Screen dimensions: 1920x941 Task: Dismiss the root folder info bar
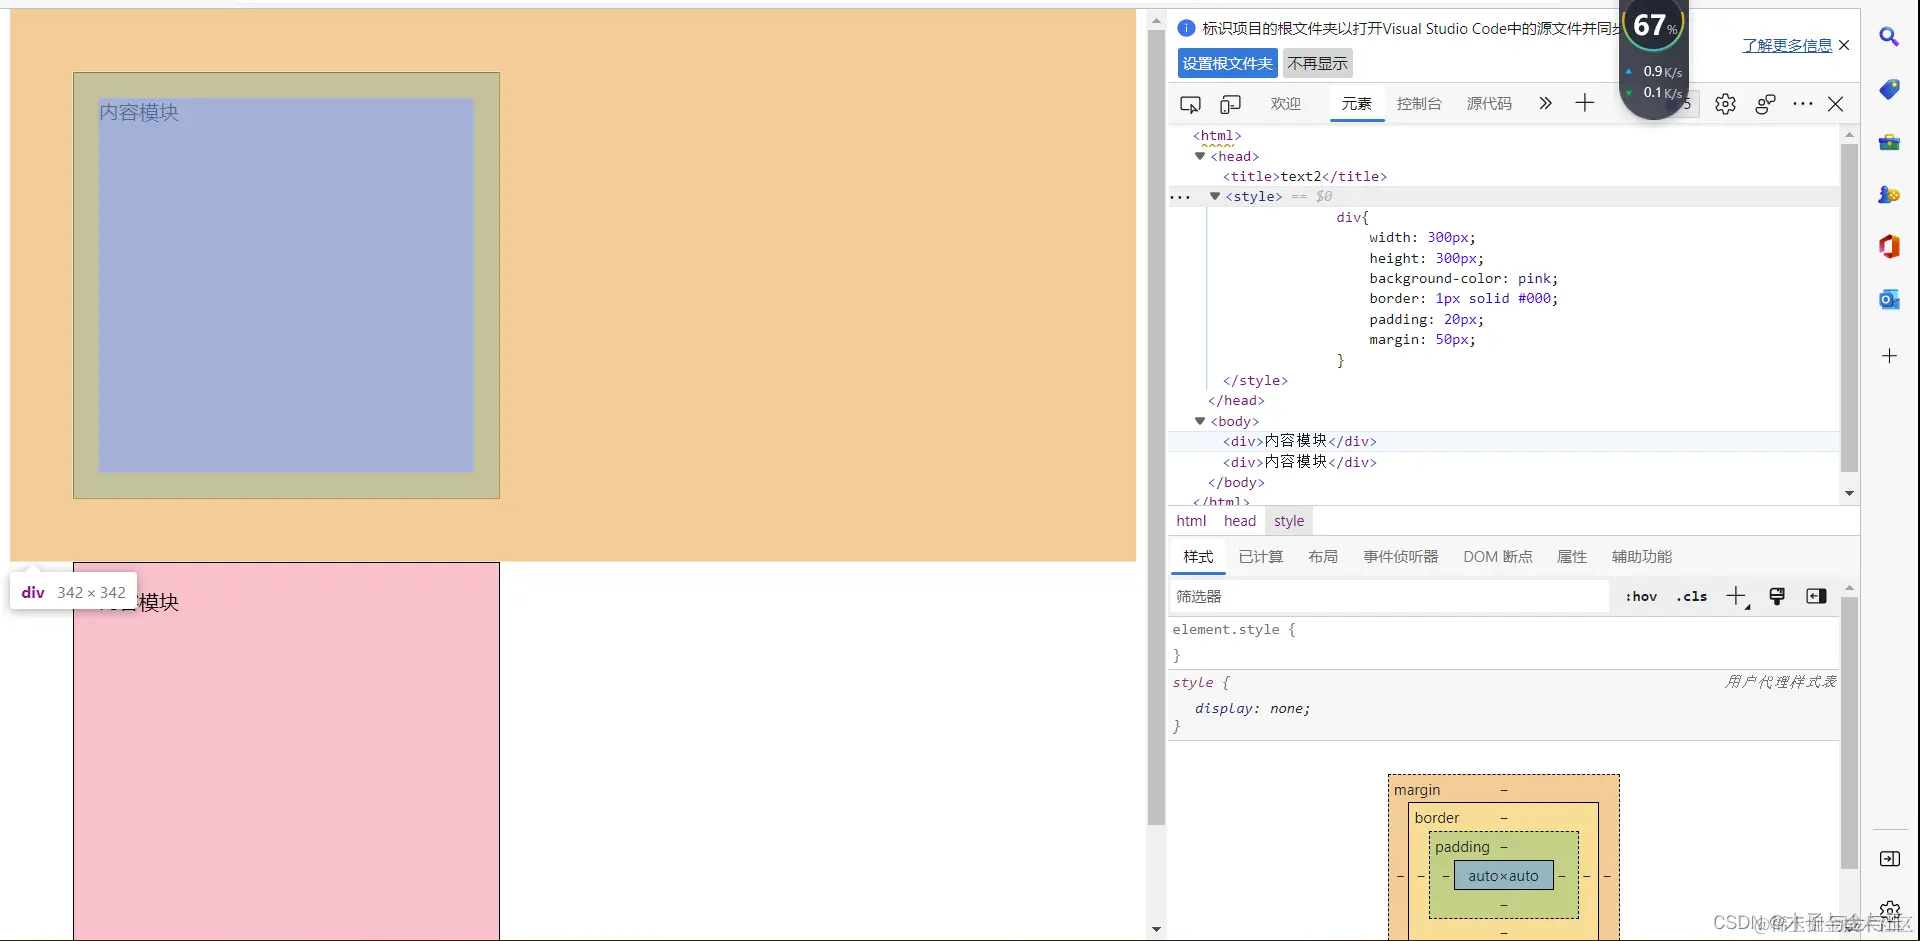(1844, 45)
